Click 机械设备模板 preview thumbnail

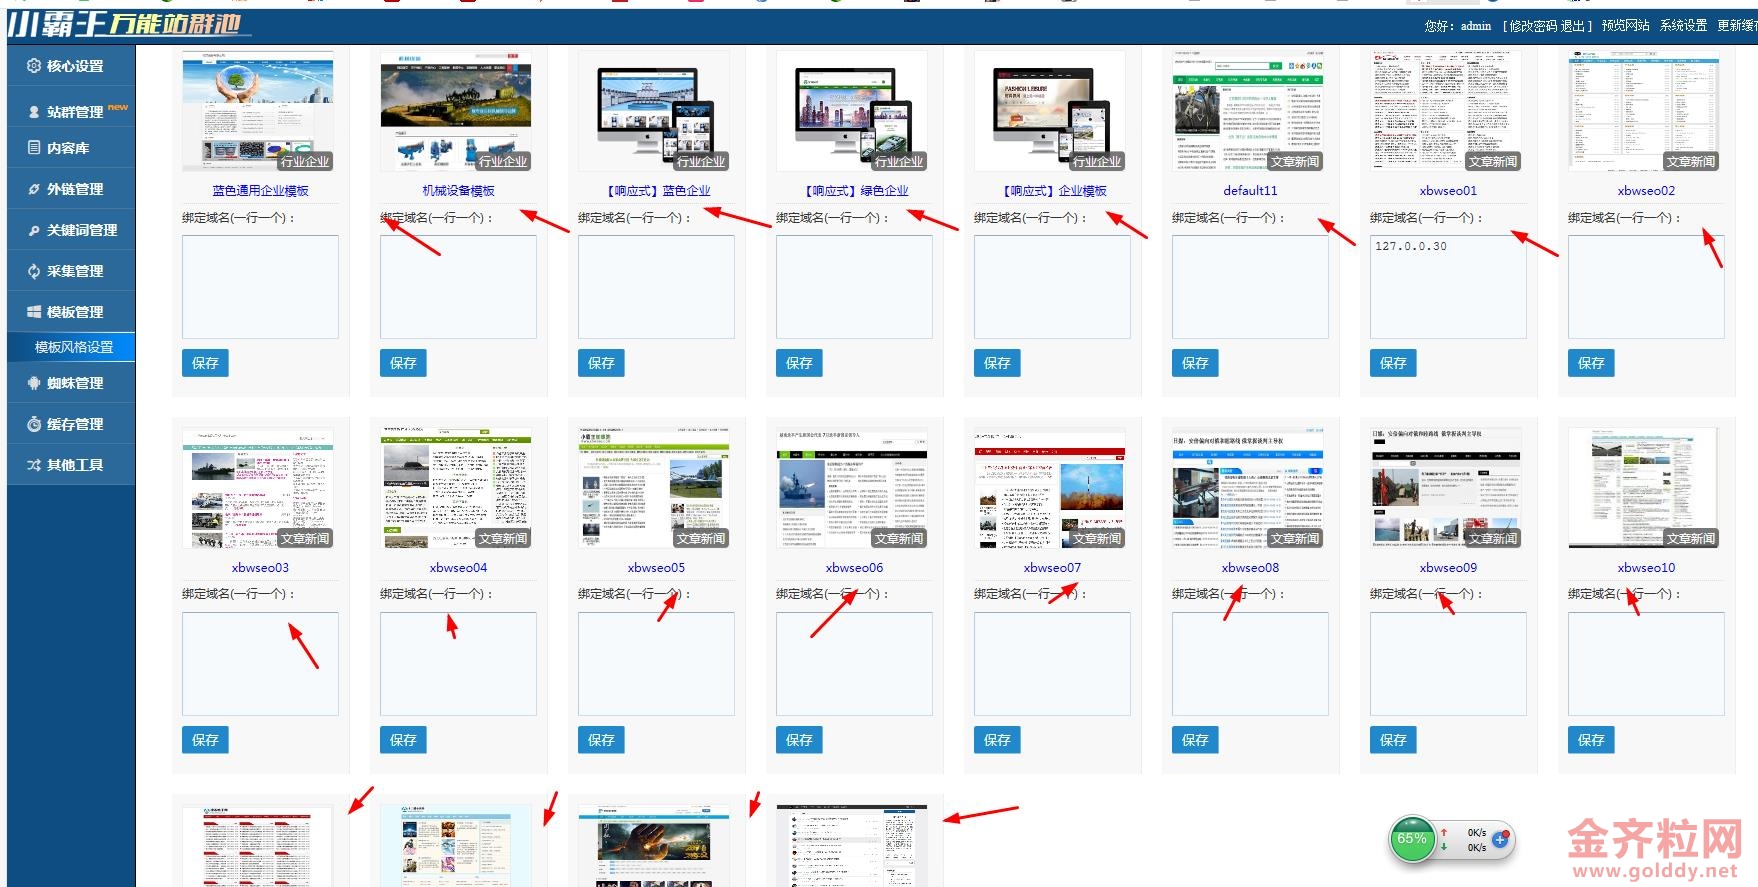pos(458,111)
